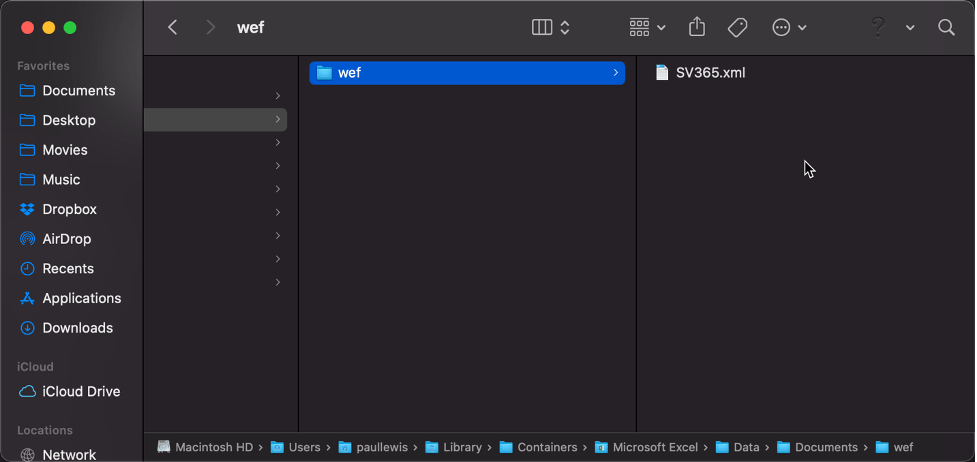
Task: Open Recents from the sidebar
Action: (x=68, y=268)
